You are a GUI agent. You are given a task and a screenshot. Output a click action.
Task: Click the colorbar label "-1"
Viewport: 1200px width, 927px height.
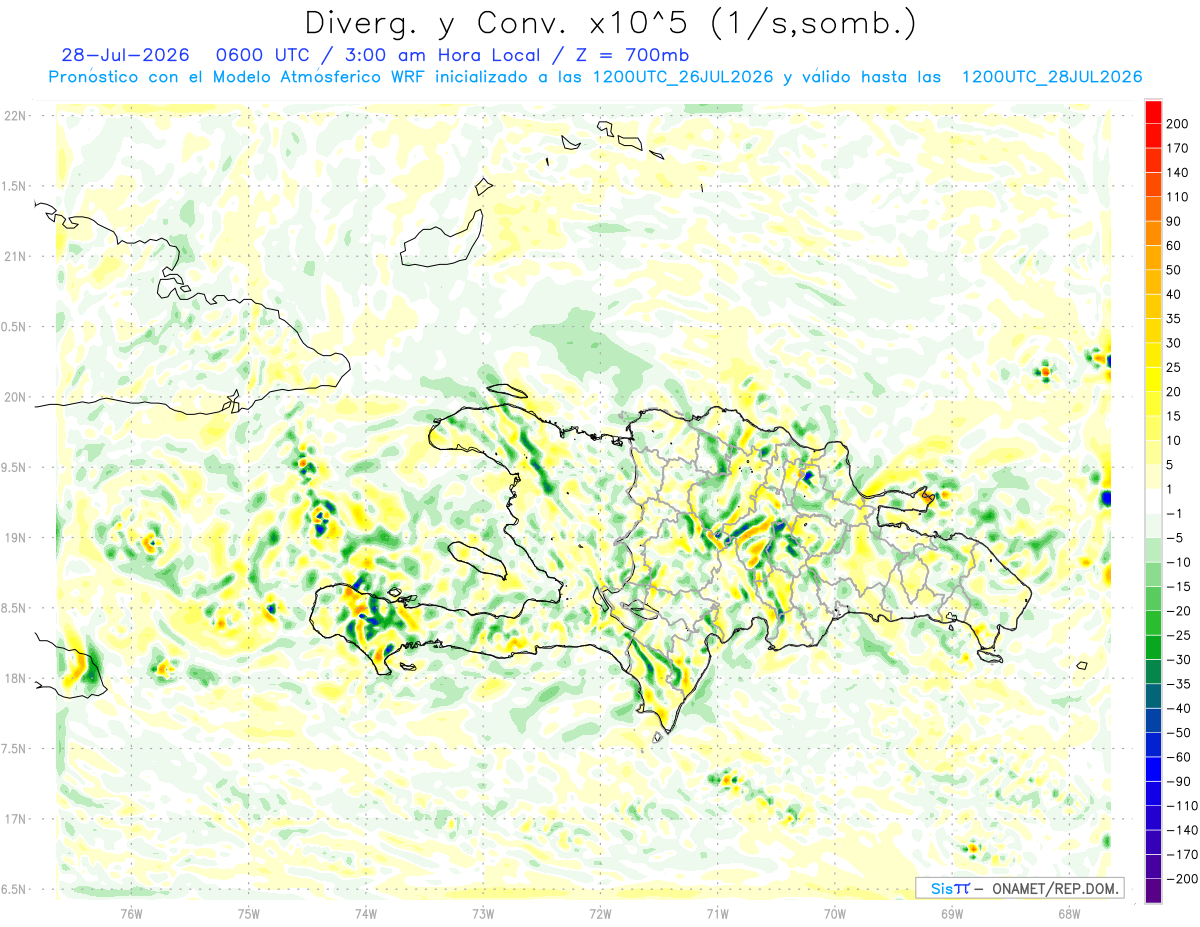click(x=1175, y=513)
